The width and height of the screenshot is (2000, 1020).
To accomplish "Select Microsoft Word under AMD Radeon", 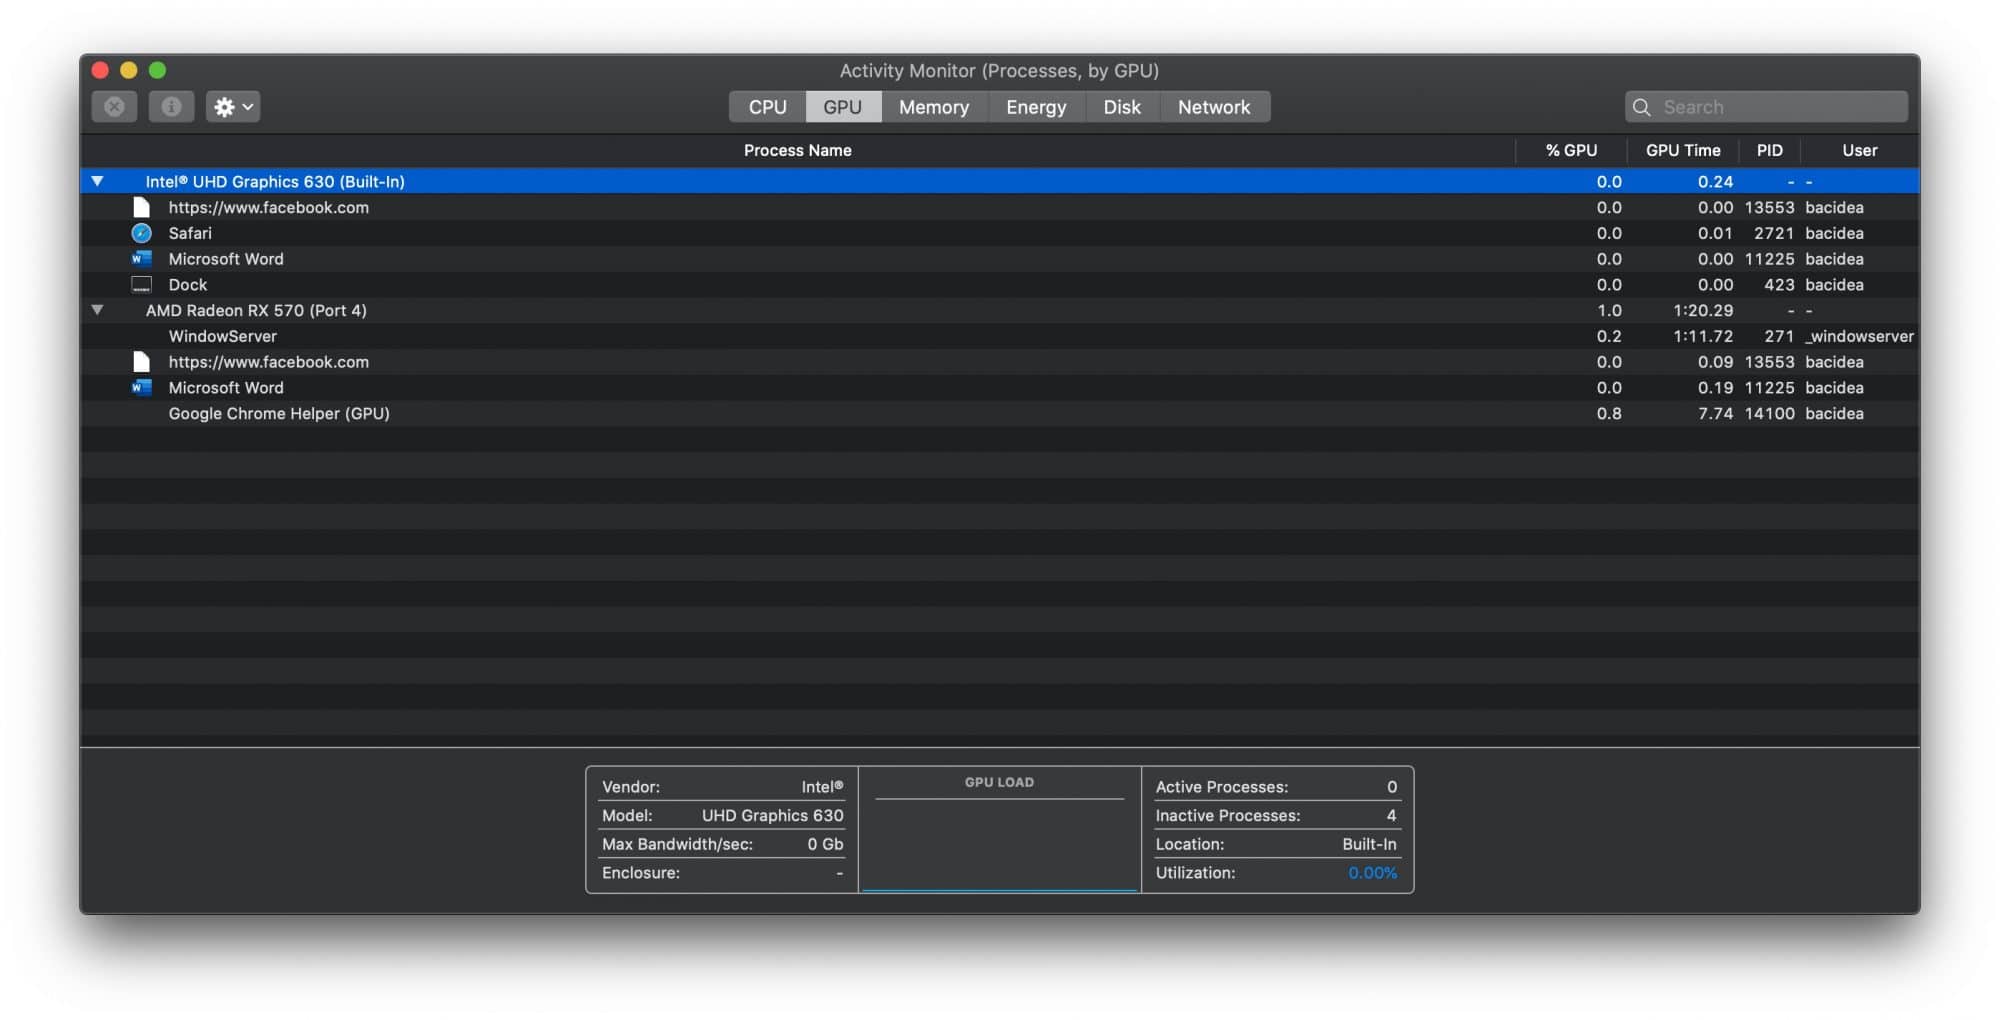I will [x=1000, y=388].
